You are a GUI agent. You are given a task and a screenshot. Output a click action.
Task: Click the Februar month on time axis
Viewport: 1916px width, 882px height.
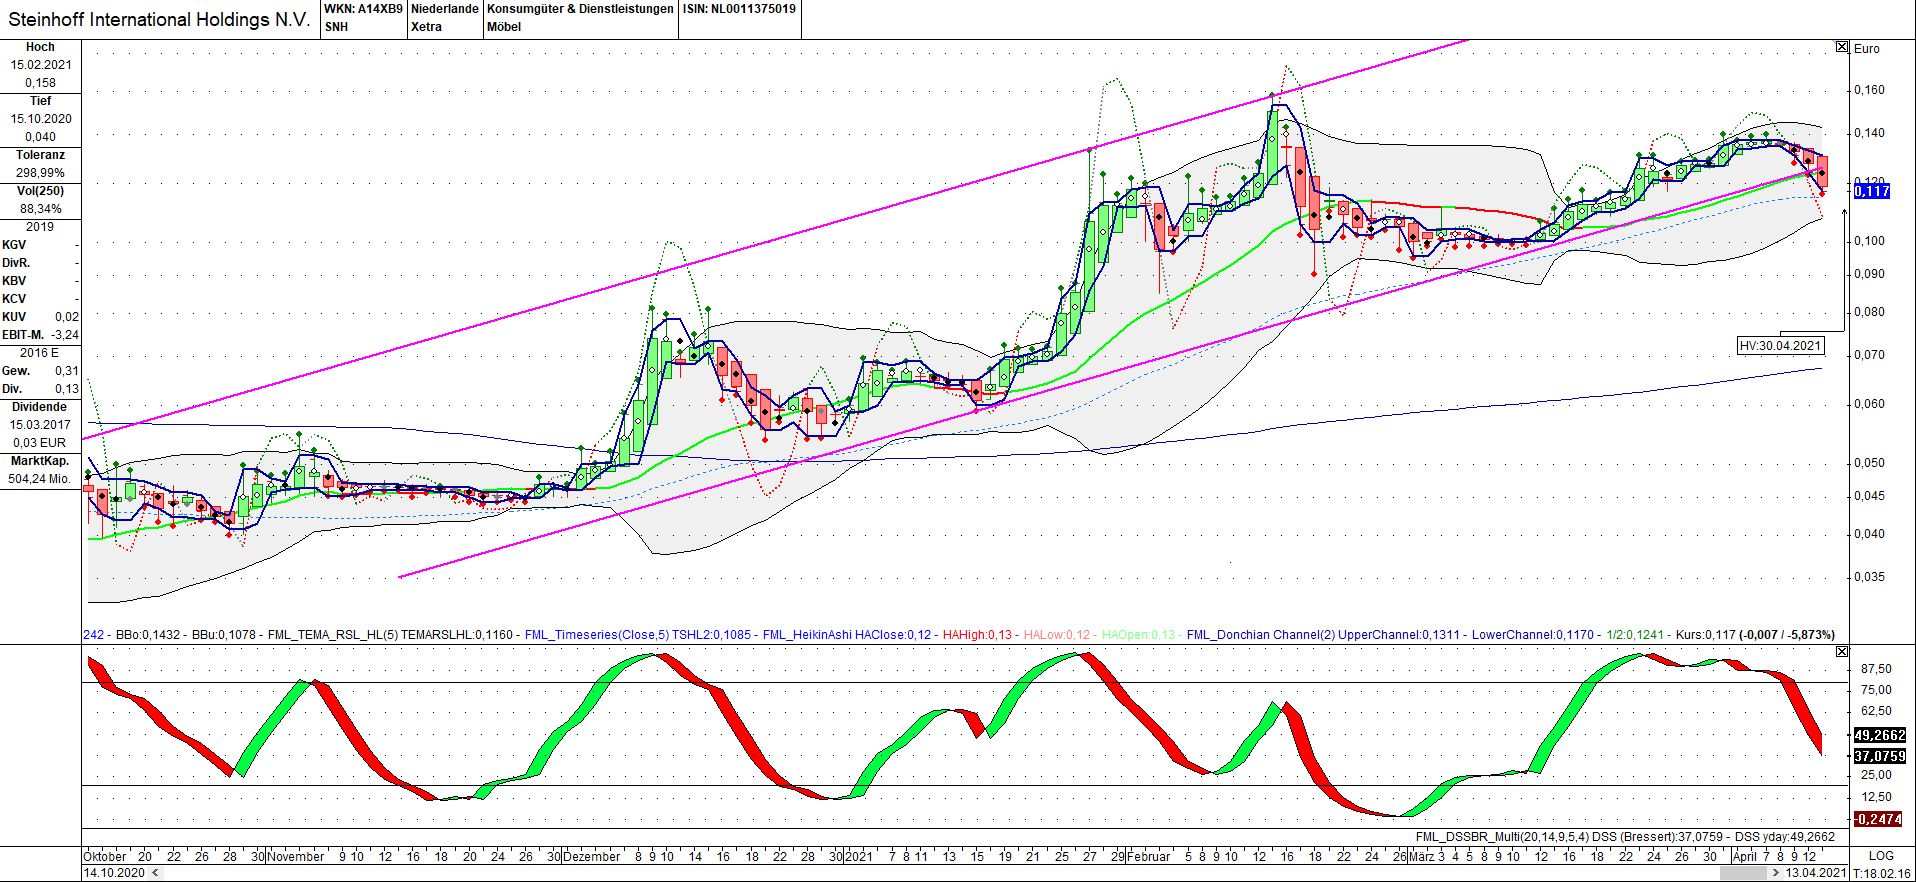[1148, 856]
